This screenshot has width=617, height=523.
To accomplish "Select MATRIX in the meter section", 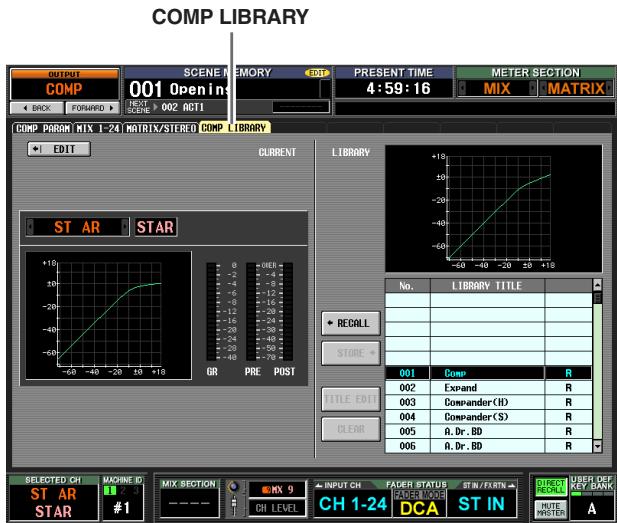I will point(576,88).
